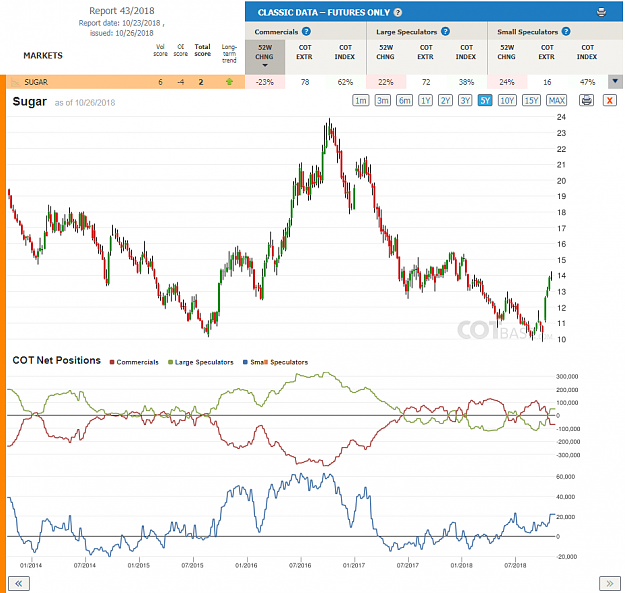Select the MAX time range
The image size is (625, 593).
557,100
